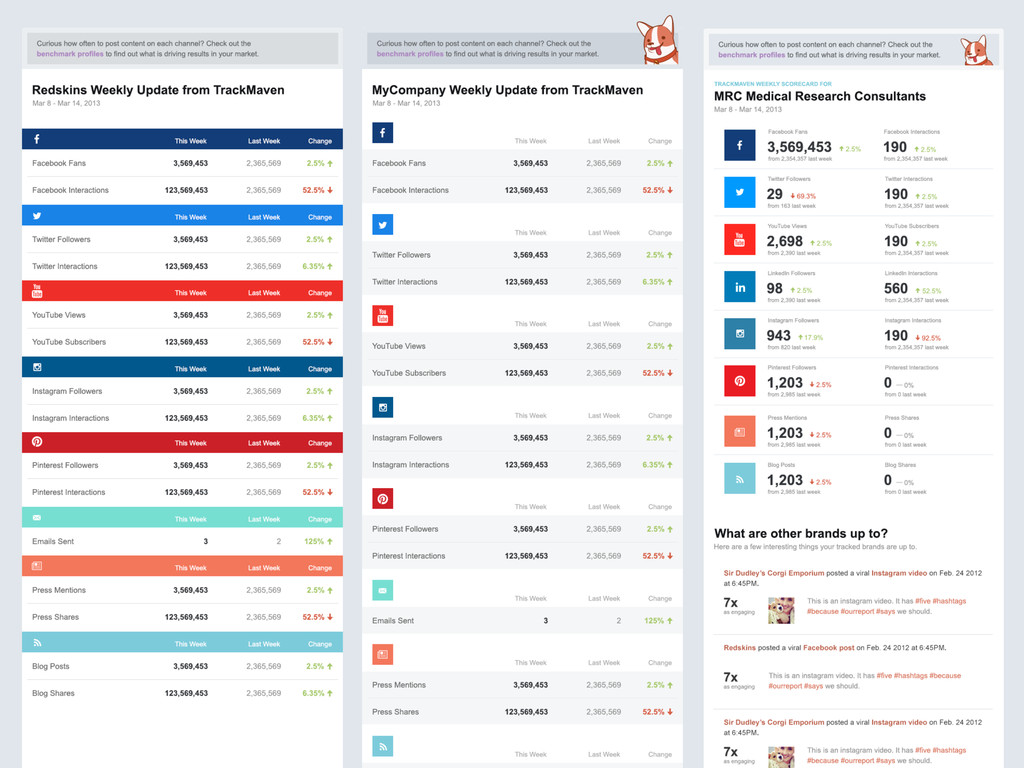Click Press Mentions row in Redskins panel
The image size is (1024, 768).
coord(182,590)
